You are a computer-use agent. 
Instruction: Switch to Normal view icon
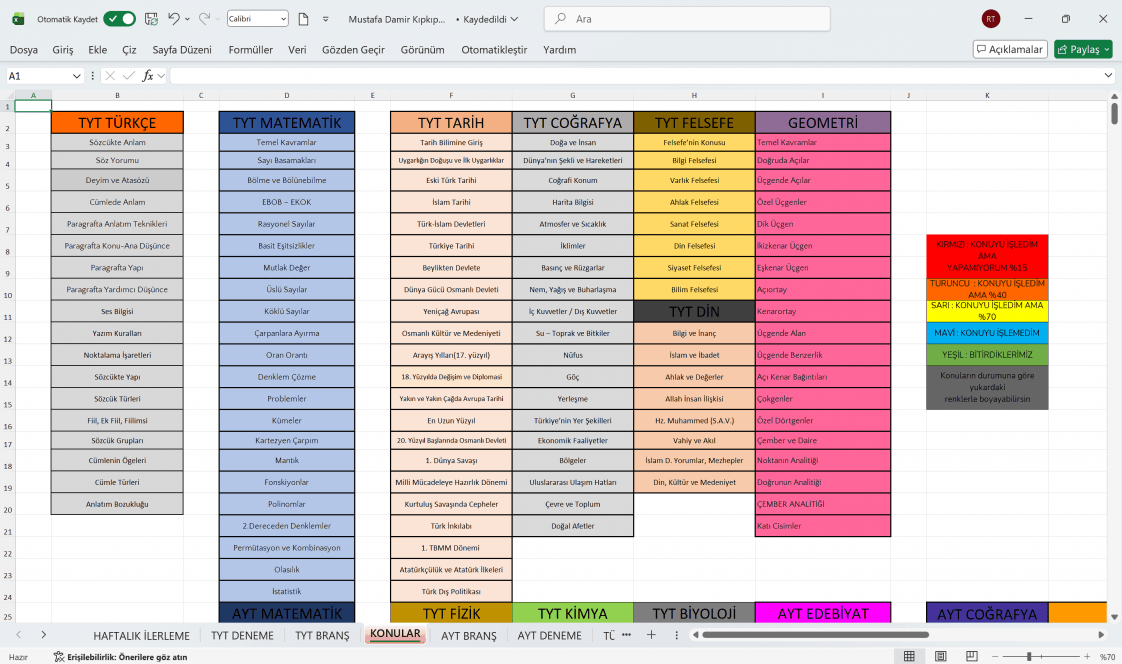909,656
